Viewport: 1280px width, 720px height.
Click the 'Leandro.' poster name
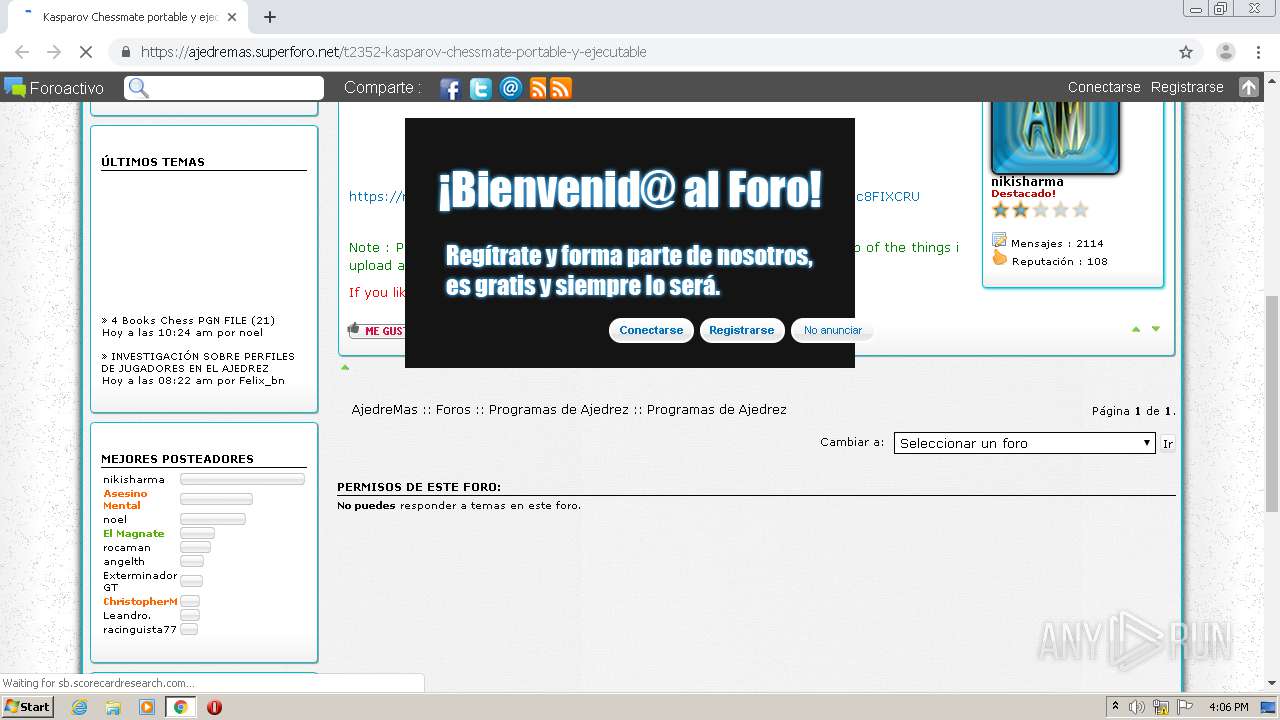pyautogui.click(x=127, y=615)
